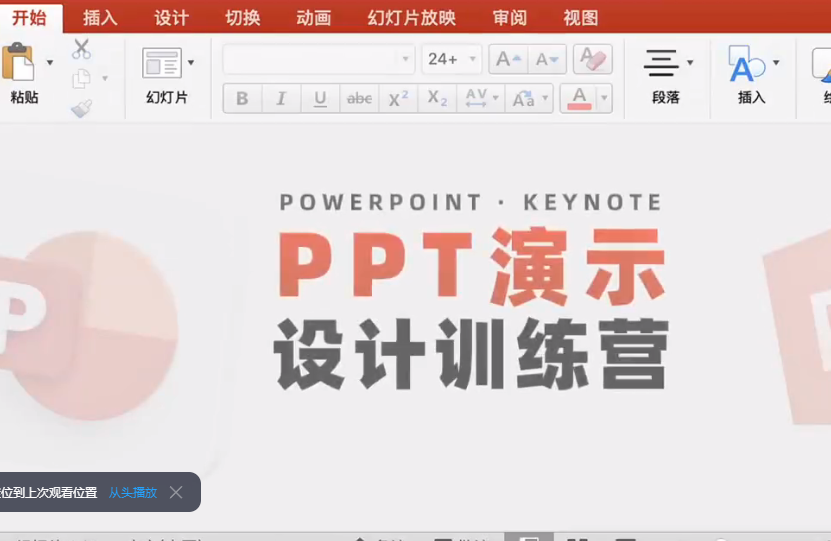Expand the change case dropdown arrow

[x=545, y=98]
